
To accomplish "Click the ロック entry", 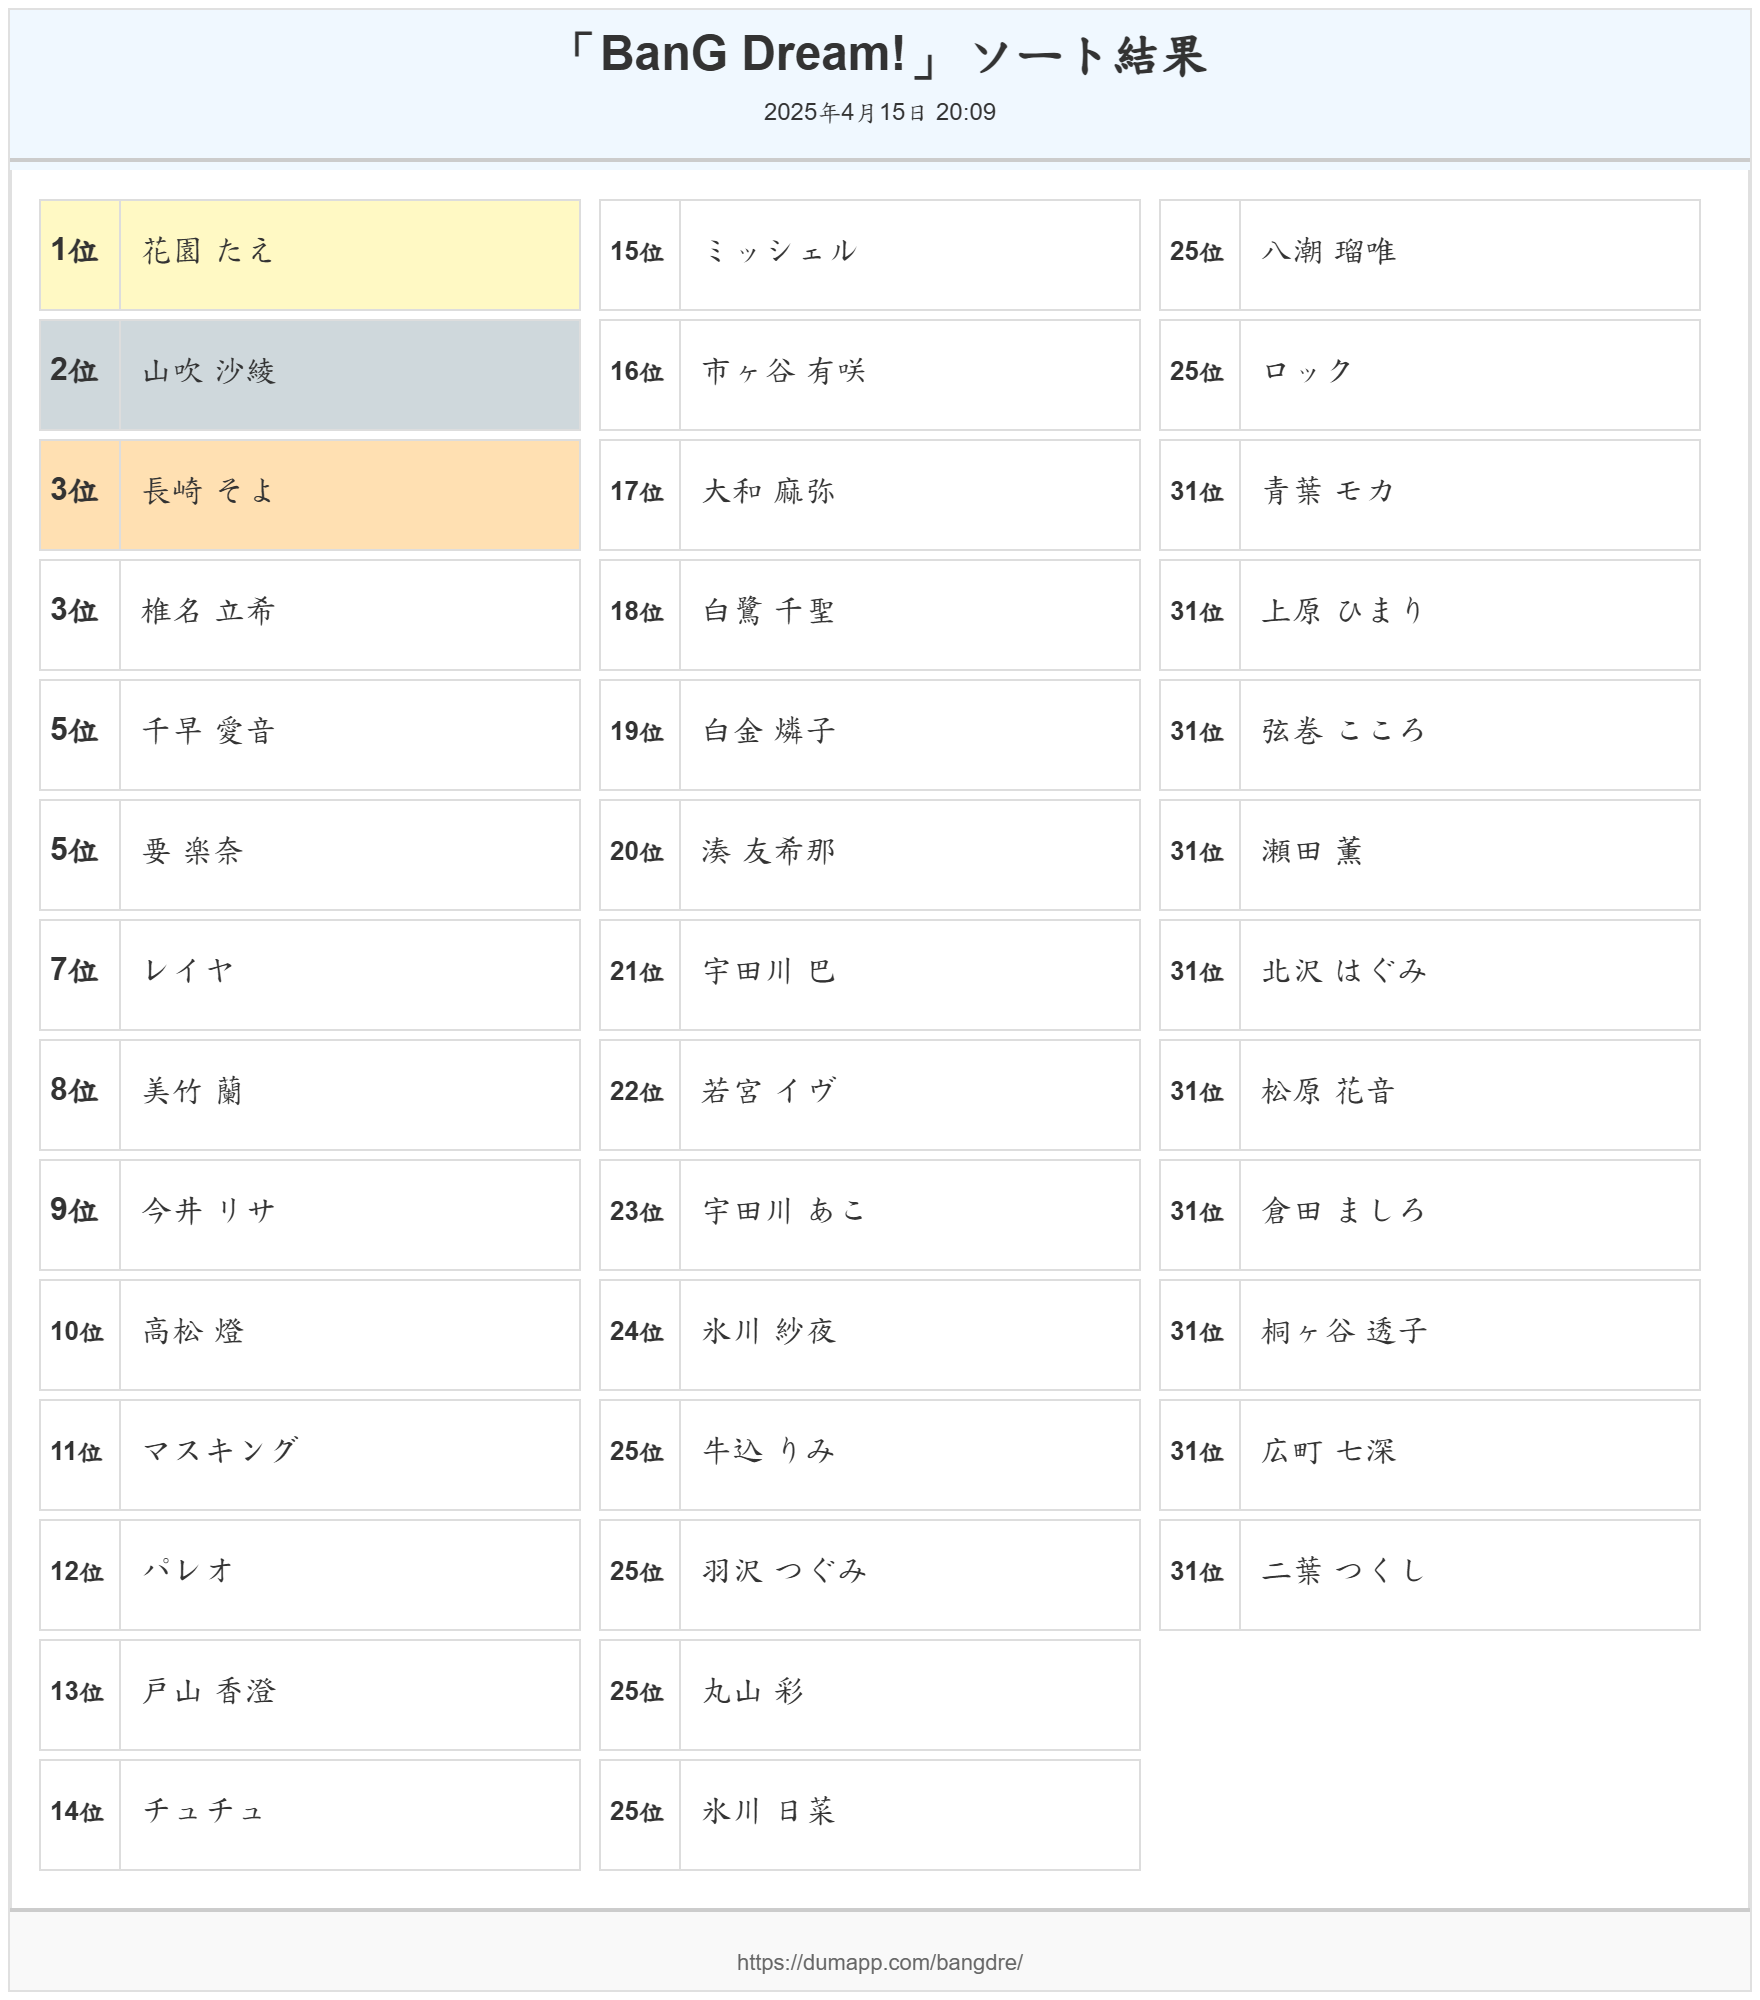I will point(1308,371).
